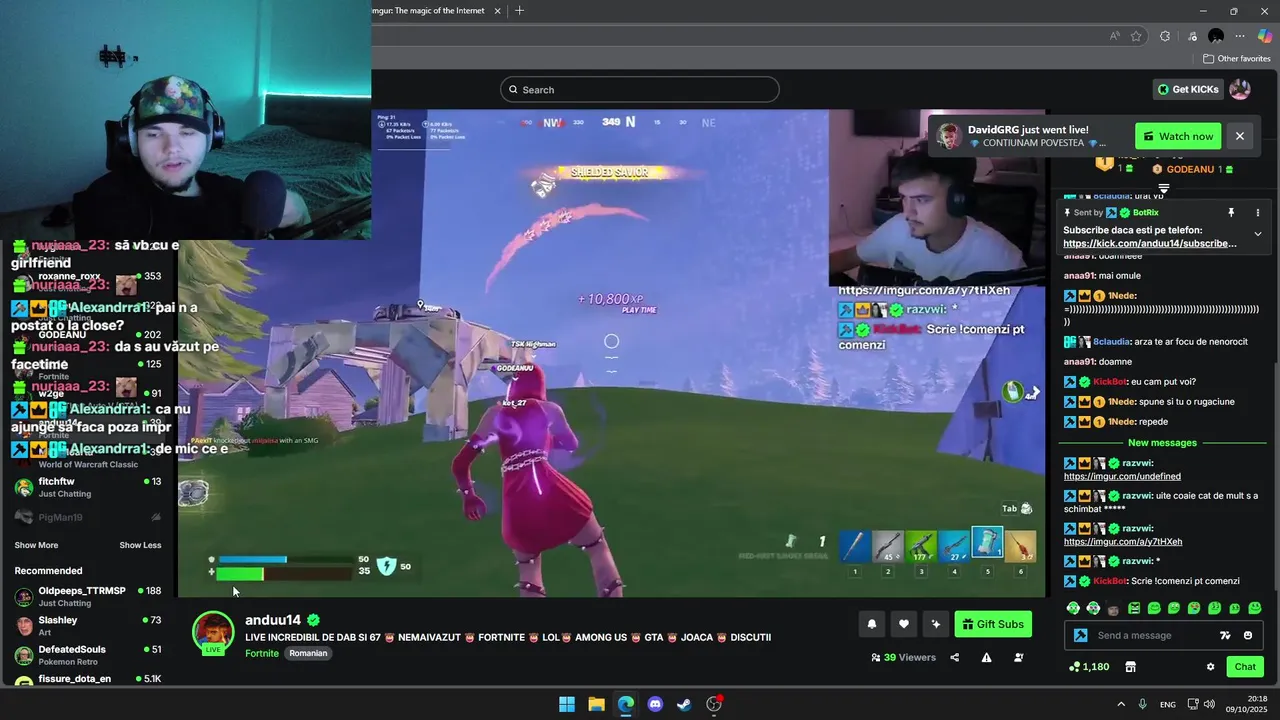Expand the pinned BotRix message chevron

tap(1258, 234)
